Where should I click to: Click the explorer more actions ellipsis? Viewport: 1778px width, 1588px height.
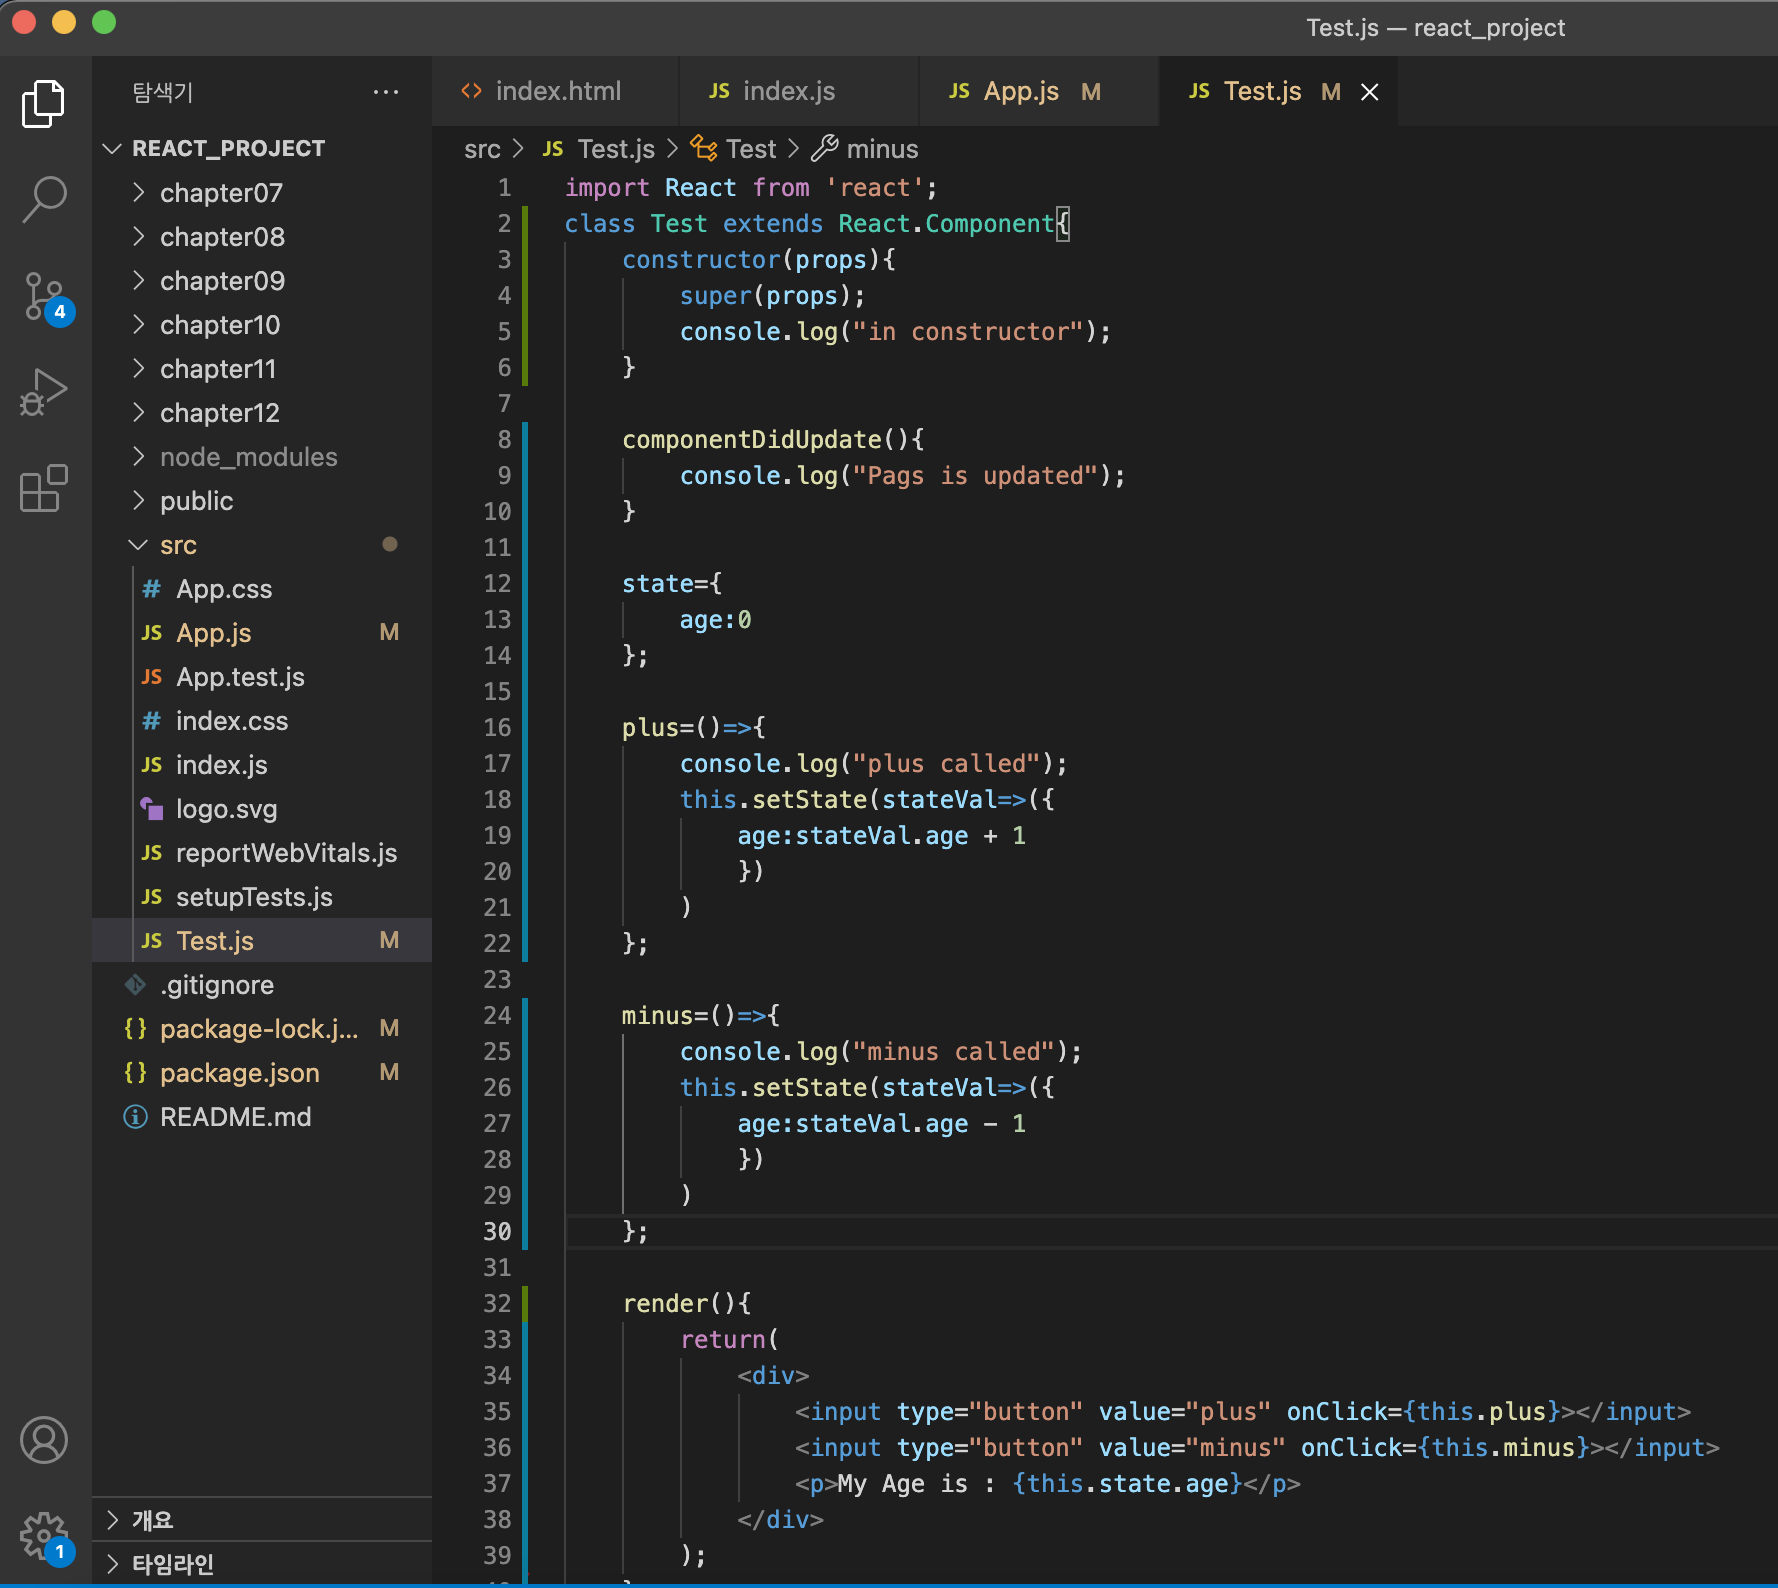[x=386, y=92]
